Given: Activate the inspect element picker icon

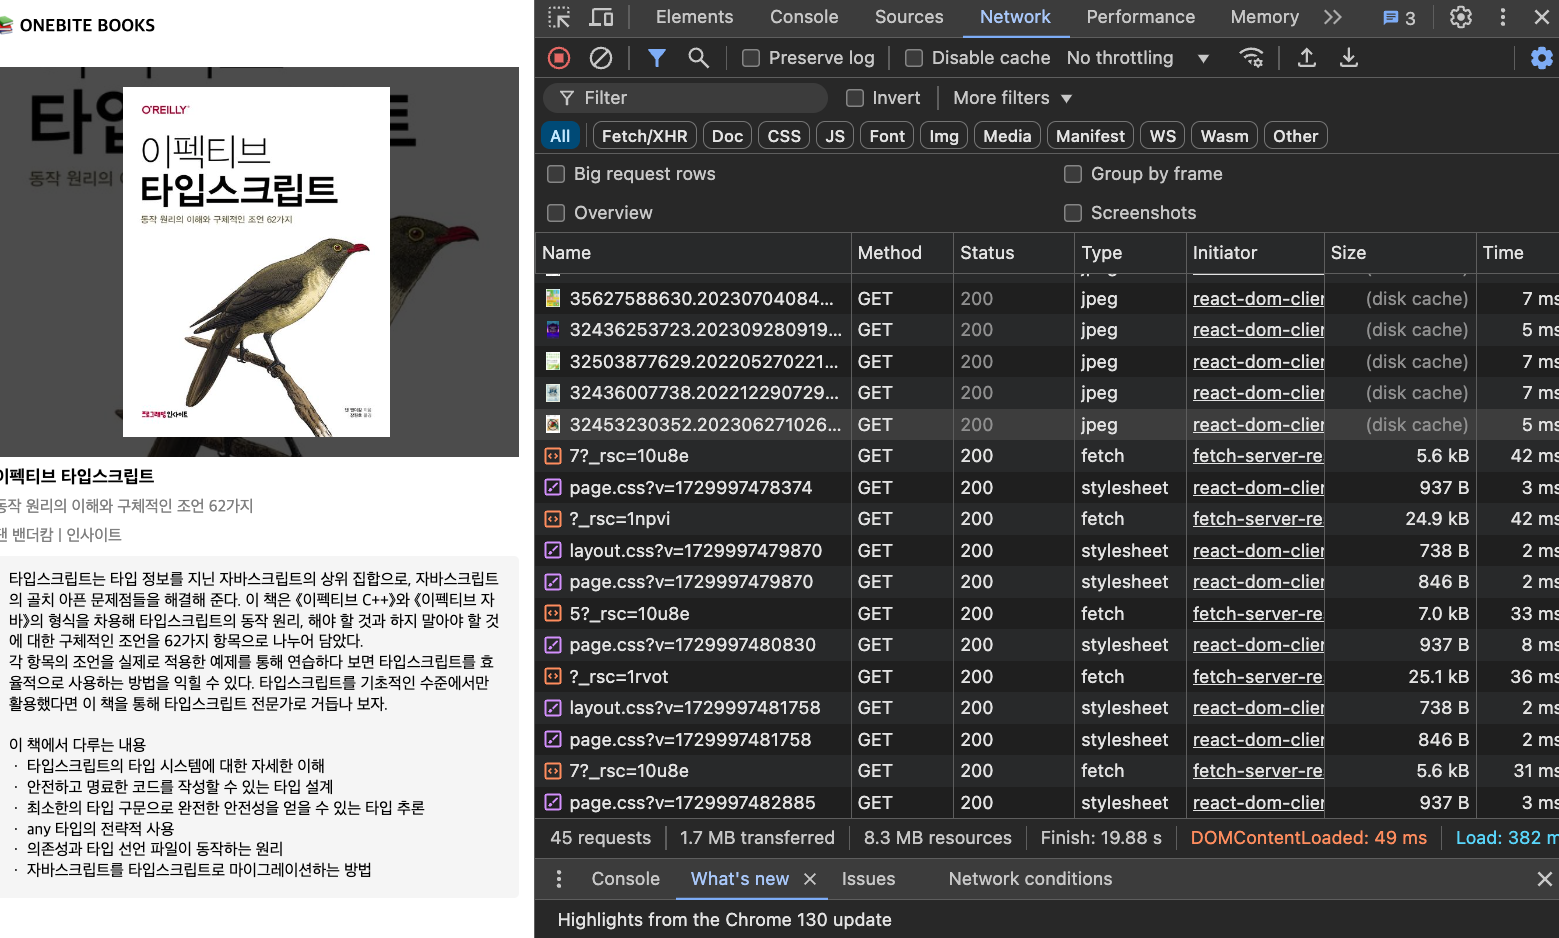Looking at the screenshot, I should click(x=559, y=17).
